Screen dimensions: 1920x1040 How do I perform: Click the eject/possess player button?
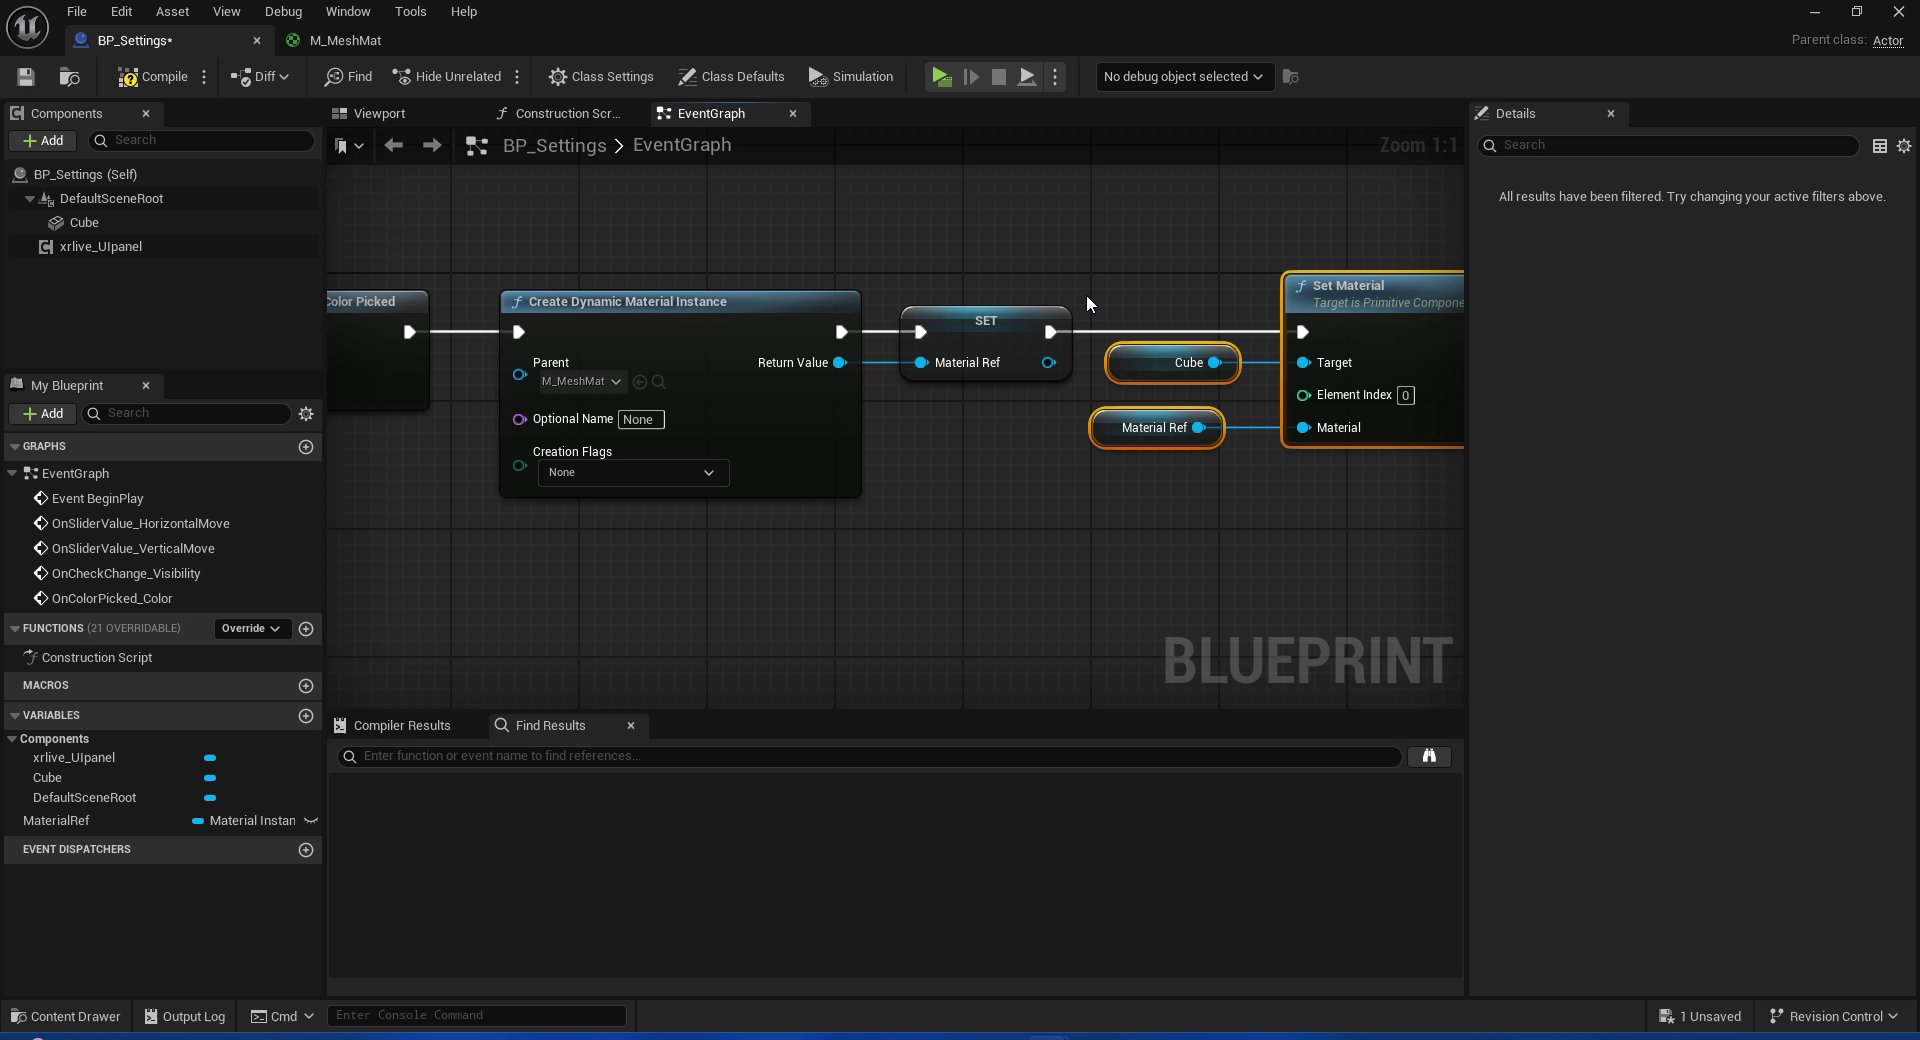(1027, 77)
